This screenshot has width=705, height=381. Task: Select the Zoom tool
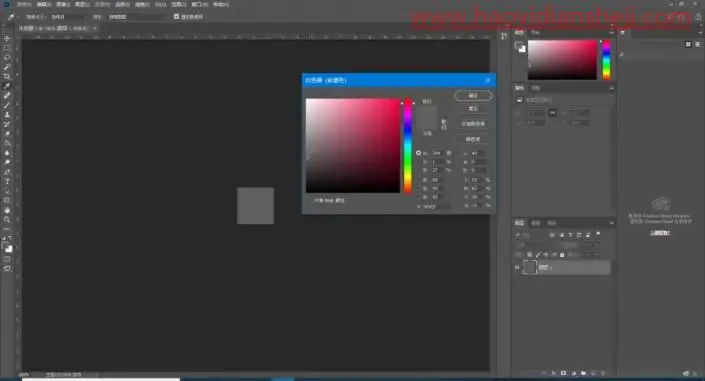coord(7,220)
